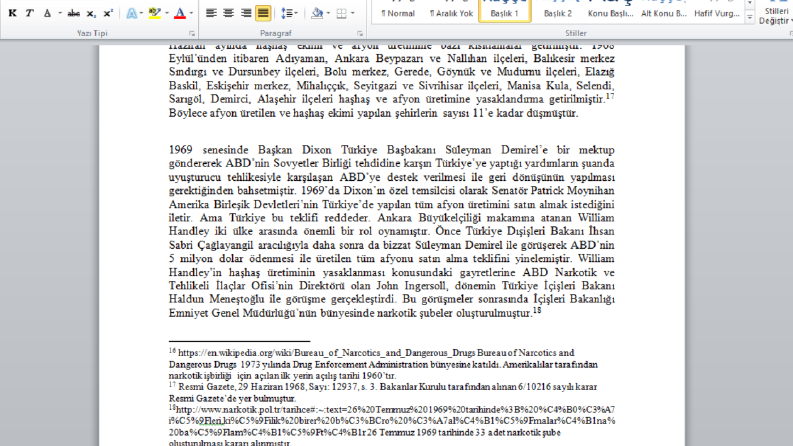Click "John Ingersoll" in the paragraph
793x446 pixels.
(411, 286)
